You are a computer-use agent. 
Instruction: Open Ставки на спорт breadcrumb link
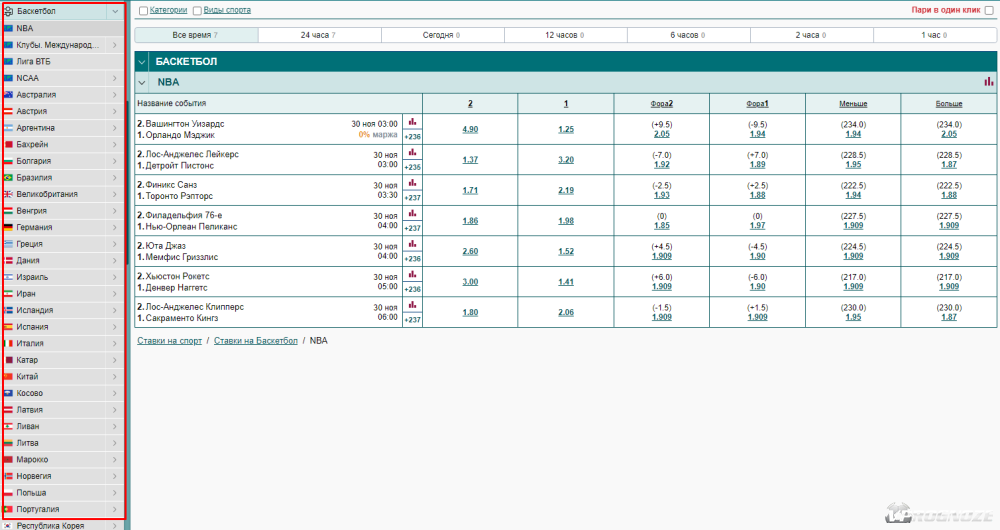[x=169, y=340]
